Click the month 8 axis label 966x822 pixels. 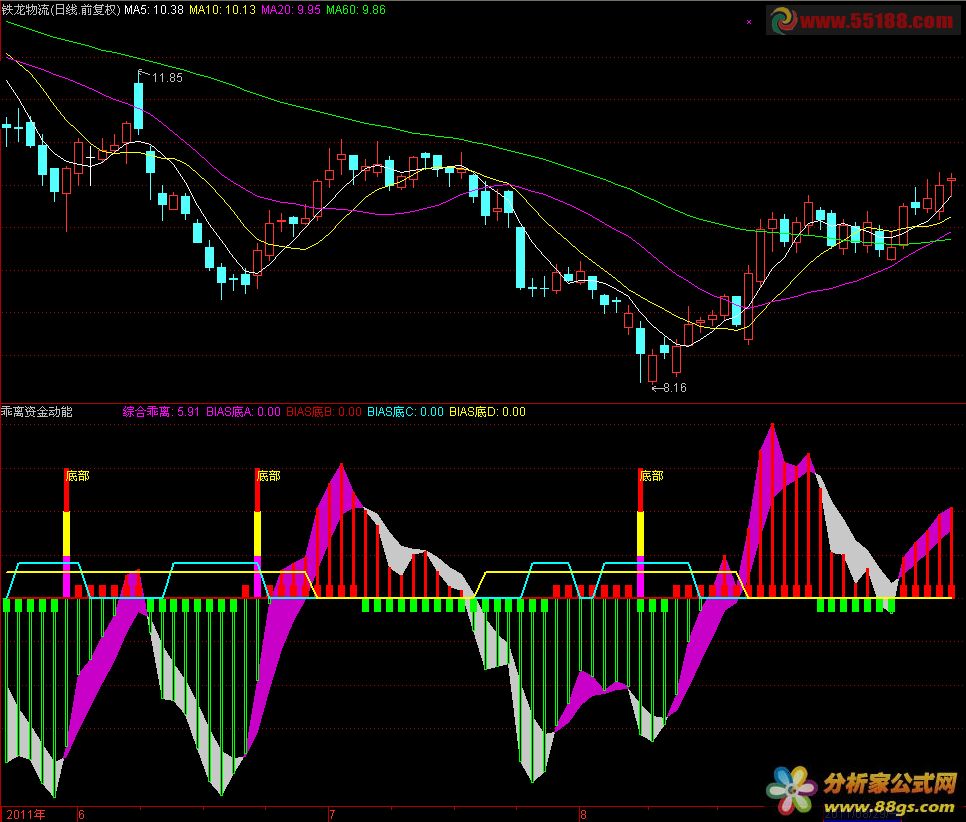583,815
